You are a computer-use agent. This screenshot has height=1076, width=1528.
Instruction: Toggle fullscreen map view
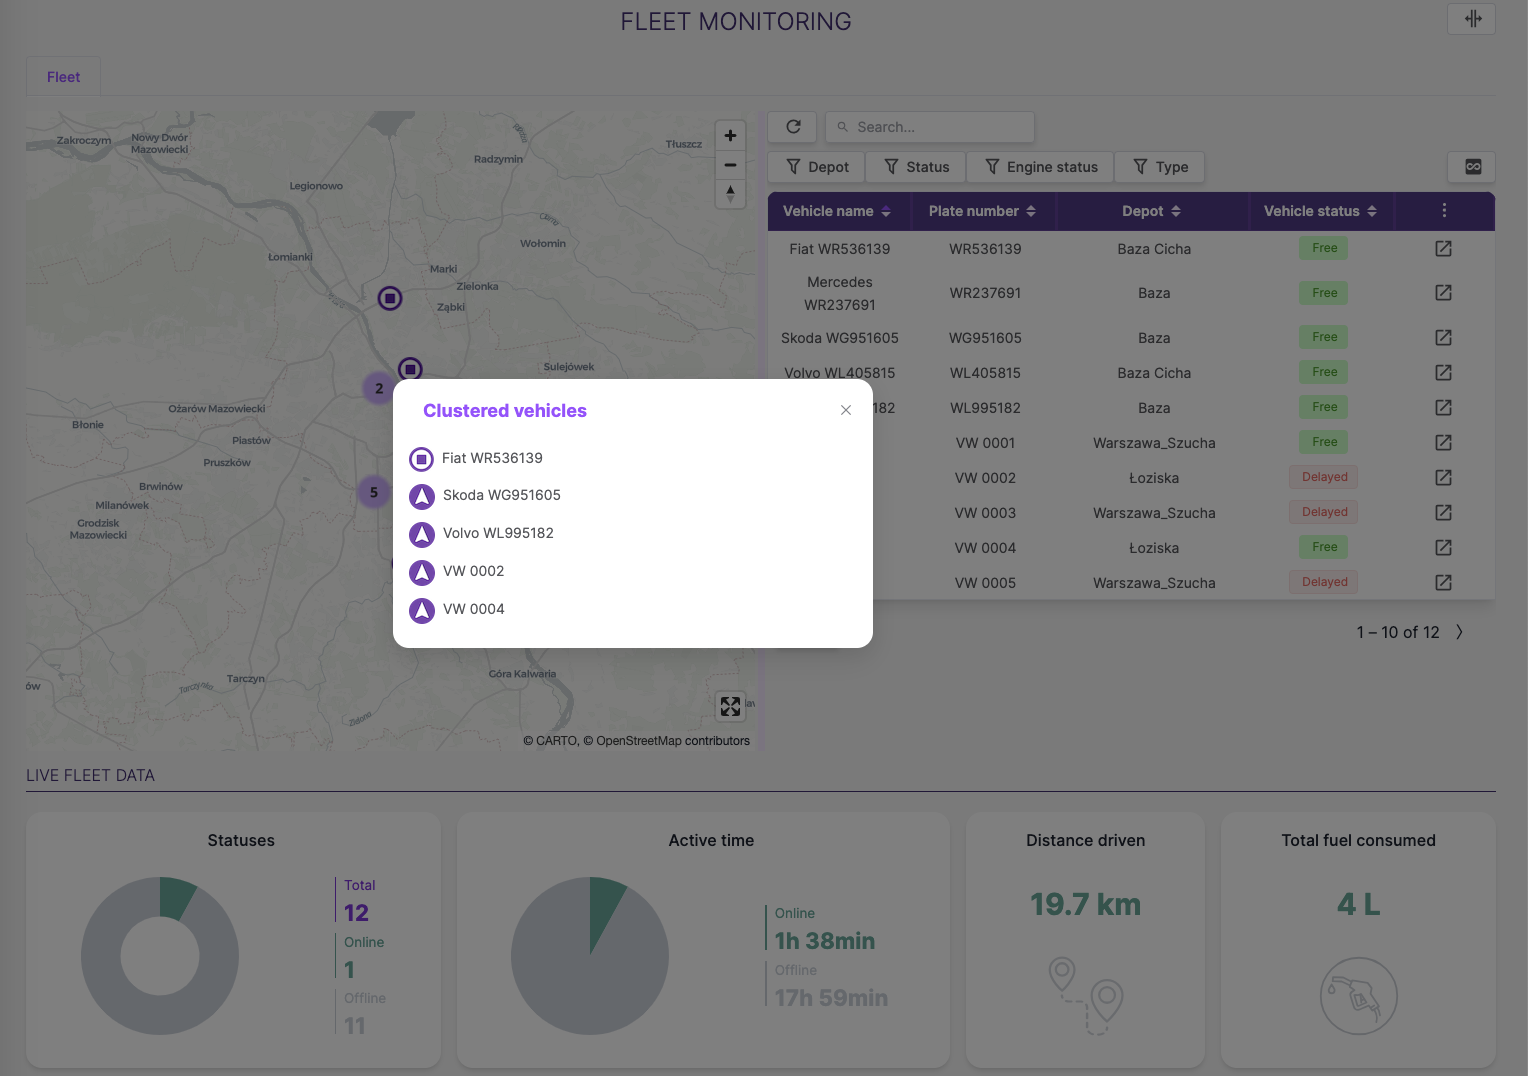point(731,707)
